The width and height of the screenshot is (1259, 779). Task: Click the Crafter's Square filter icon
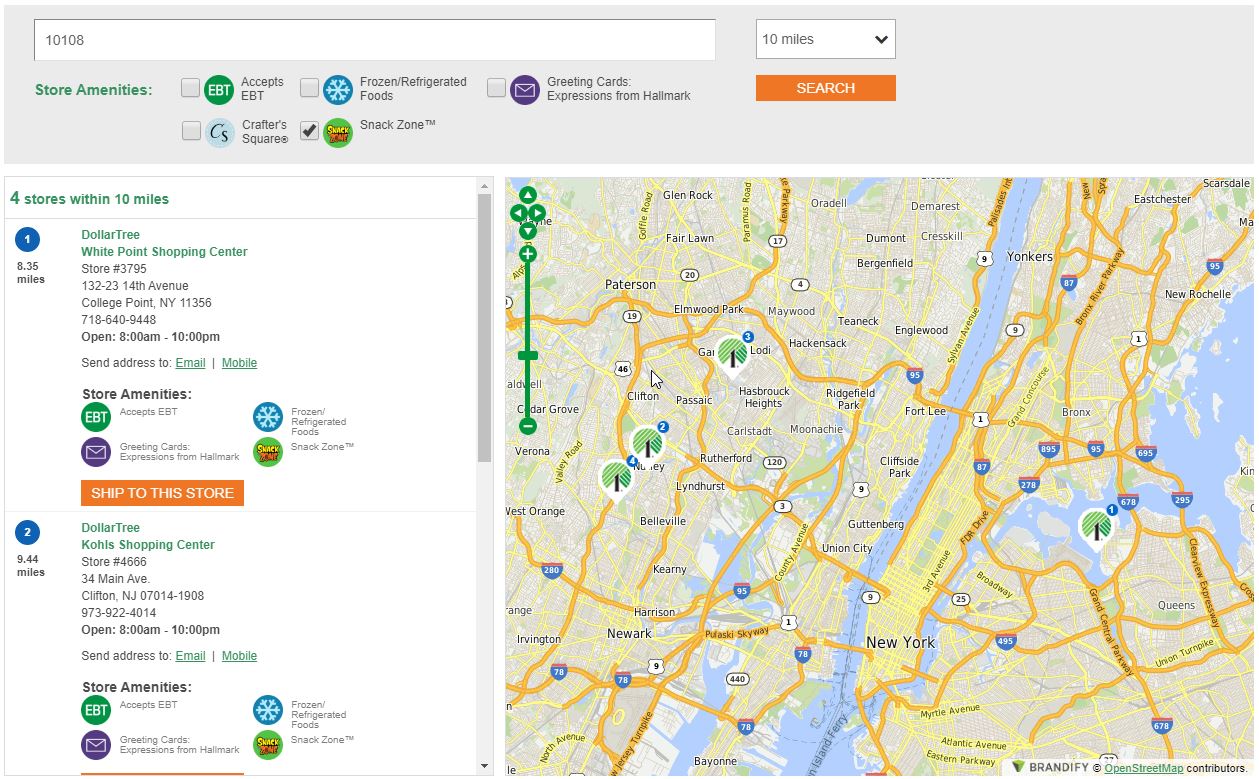(220, 132)
